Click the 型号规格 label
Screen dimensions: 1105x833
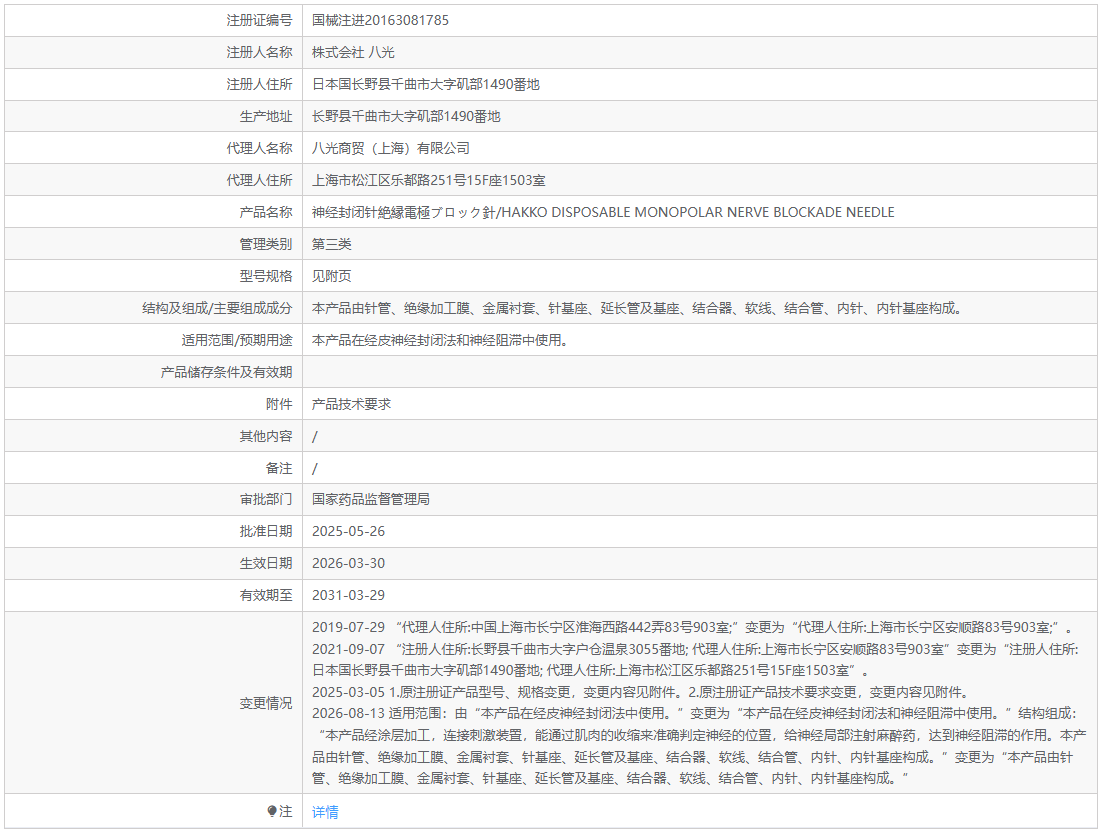point(266,276)
